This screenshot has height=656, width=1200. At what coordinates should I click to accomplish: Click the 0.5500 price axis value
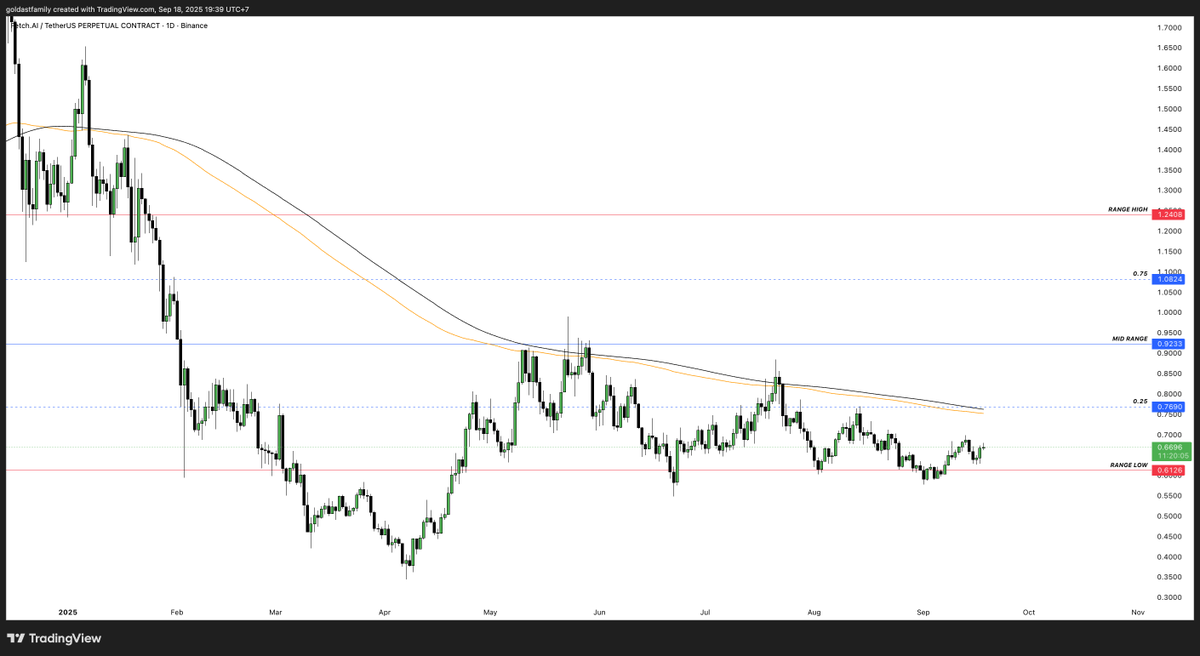[x=1170, y=496]
